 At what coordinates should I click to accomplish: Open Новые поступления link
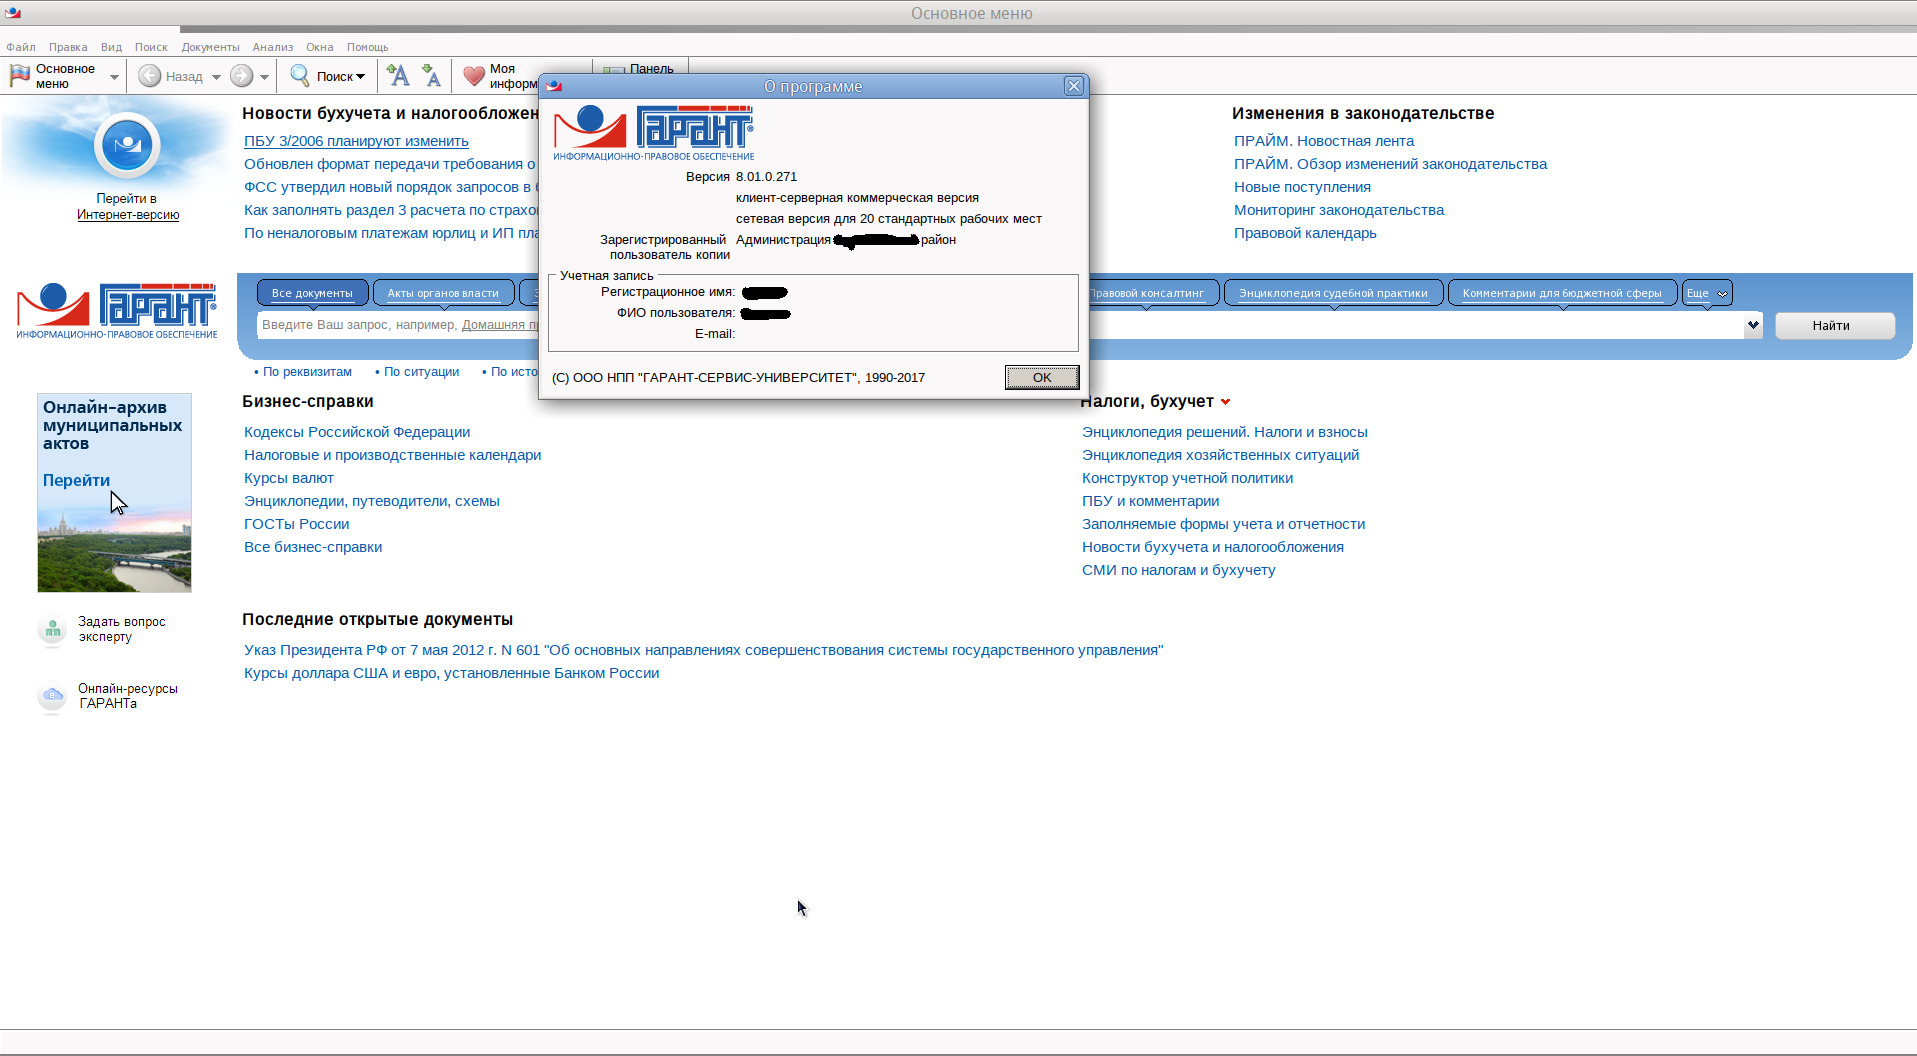(x=1303, y=187)
